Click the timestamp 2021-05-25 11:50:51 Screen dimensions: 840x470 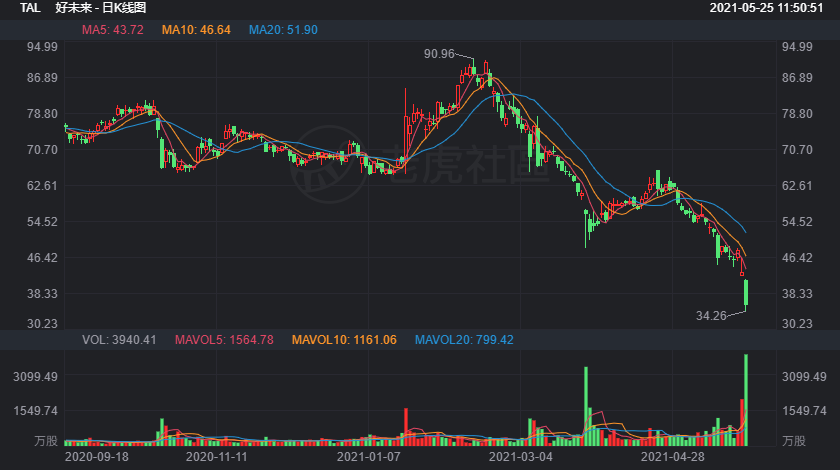[766, 8]
